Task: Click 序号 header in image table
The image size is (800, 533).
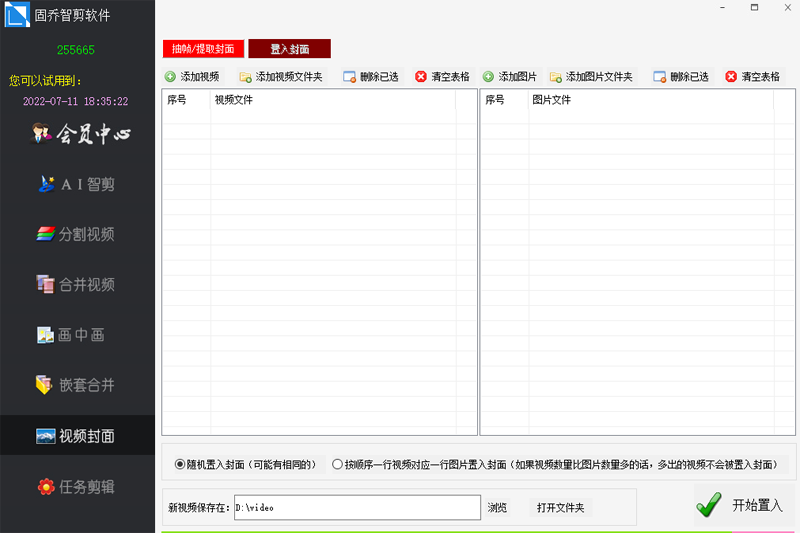Action: click(x=505, y=99)
